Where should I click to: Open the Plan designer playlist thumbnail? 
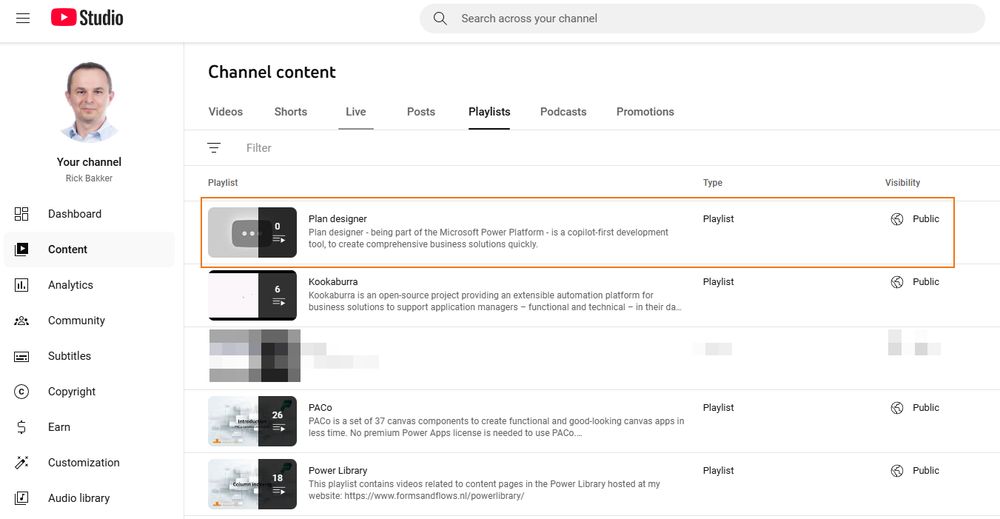(x=253, y=232)
